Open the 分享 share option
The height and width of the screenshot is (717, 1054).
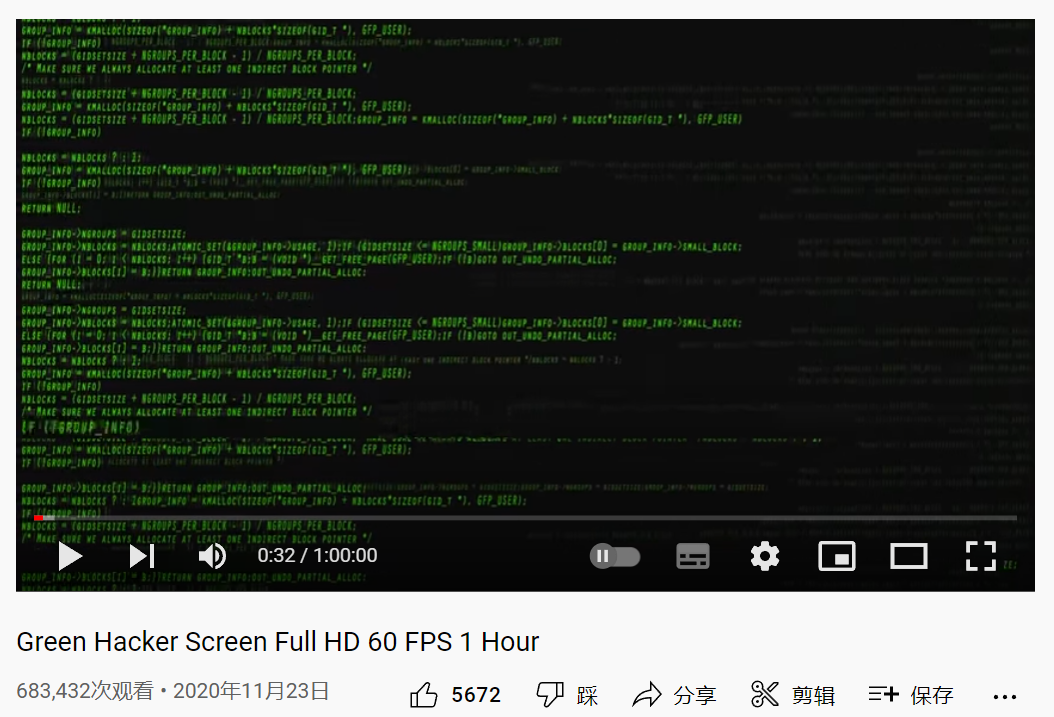pos(695,695)
